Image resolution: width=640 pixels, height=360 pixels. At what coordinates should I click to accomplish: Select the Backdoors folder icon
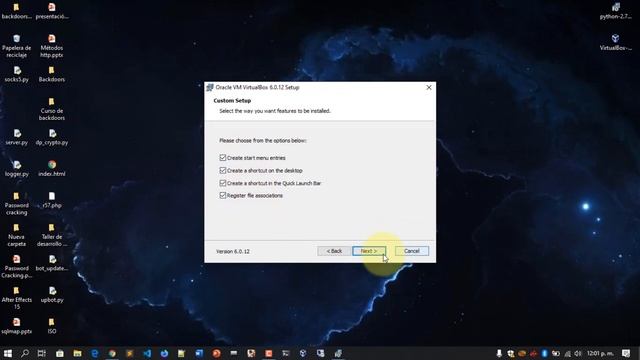pos(52,74)
